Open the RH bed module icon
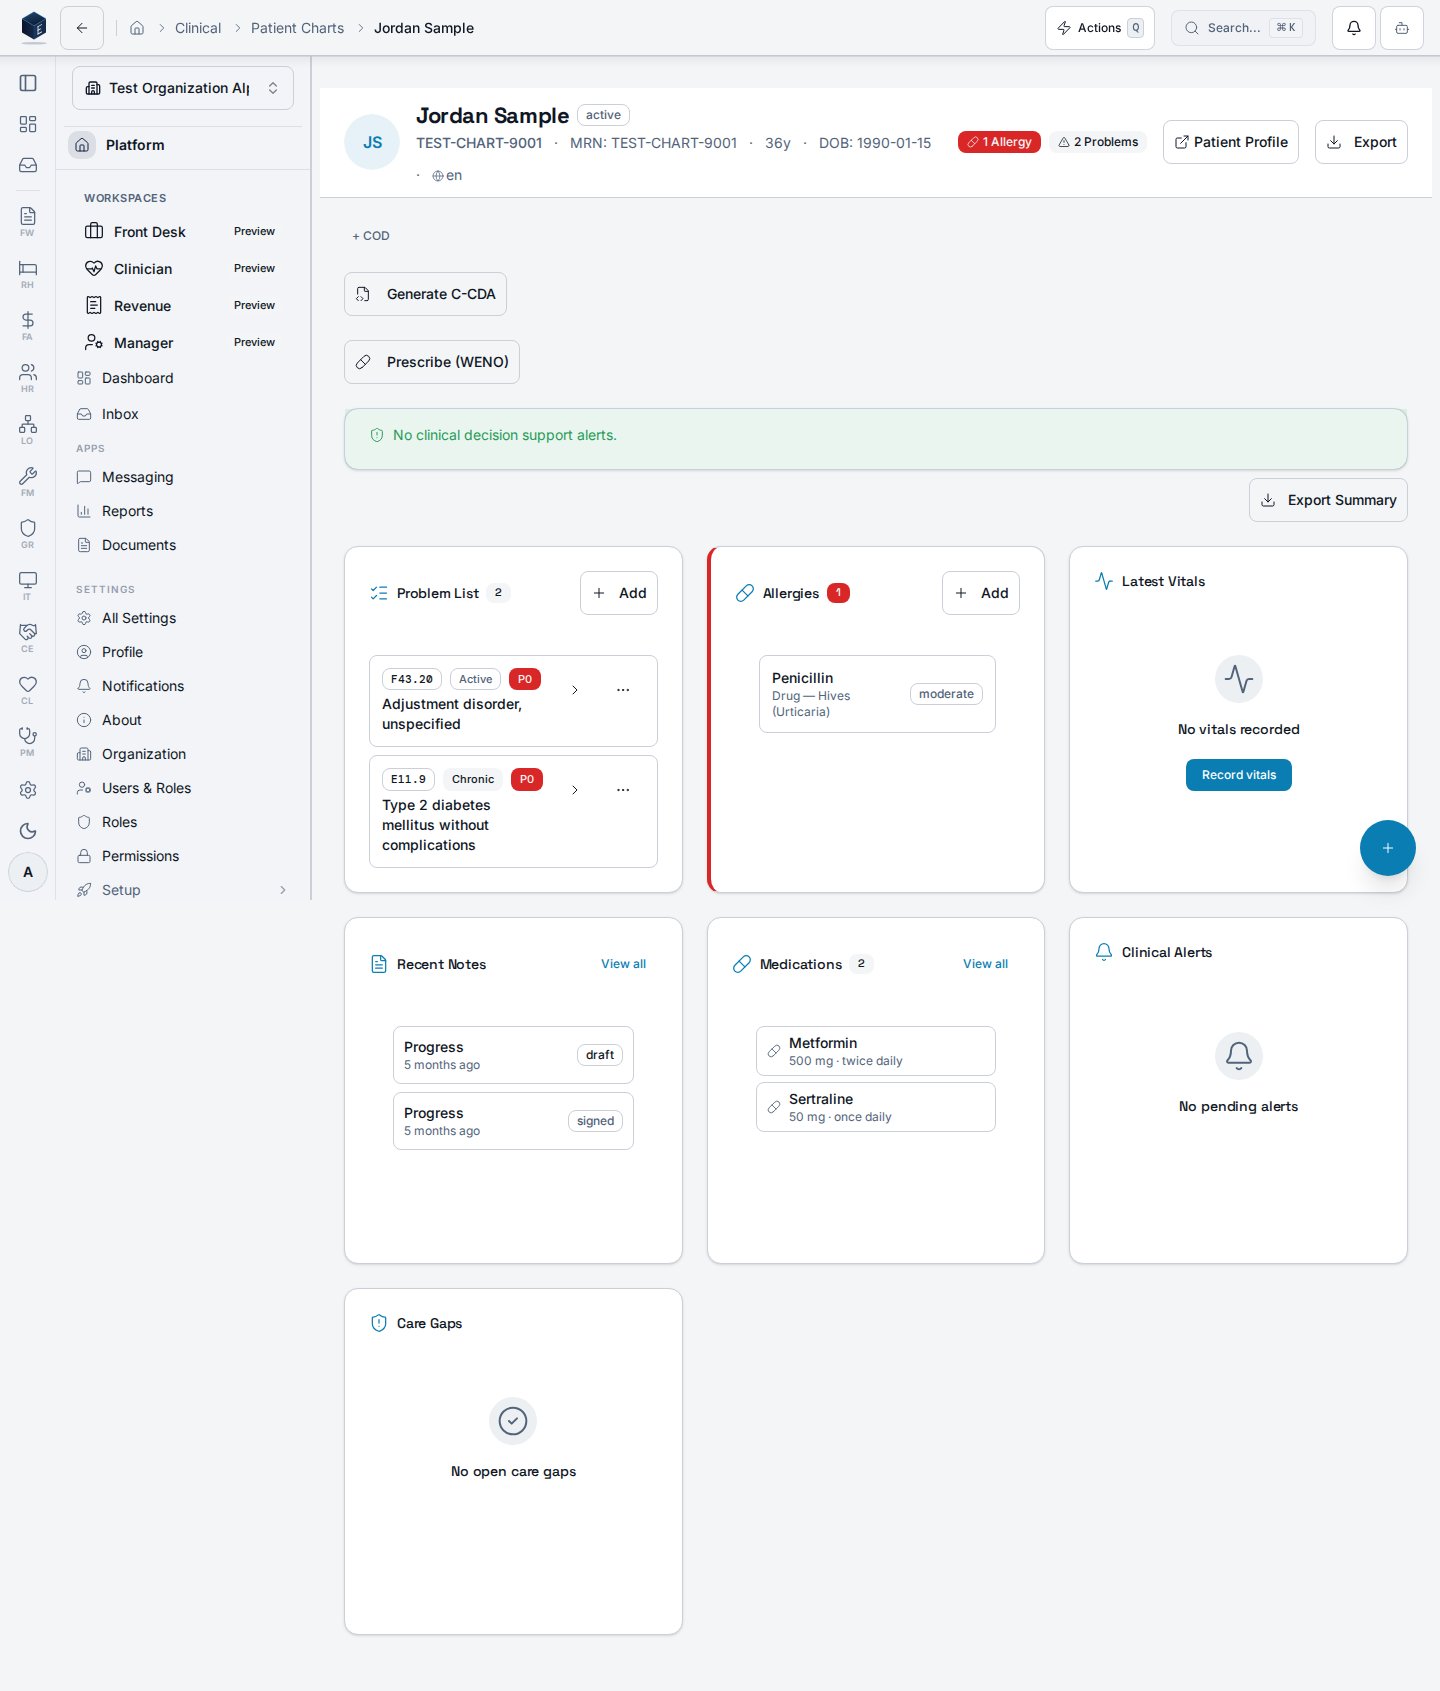1440x1691 pixels. coord(28,273)
